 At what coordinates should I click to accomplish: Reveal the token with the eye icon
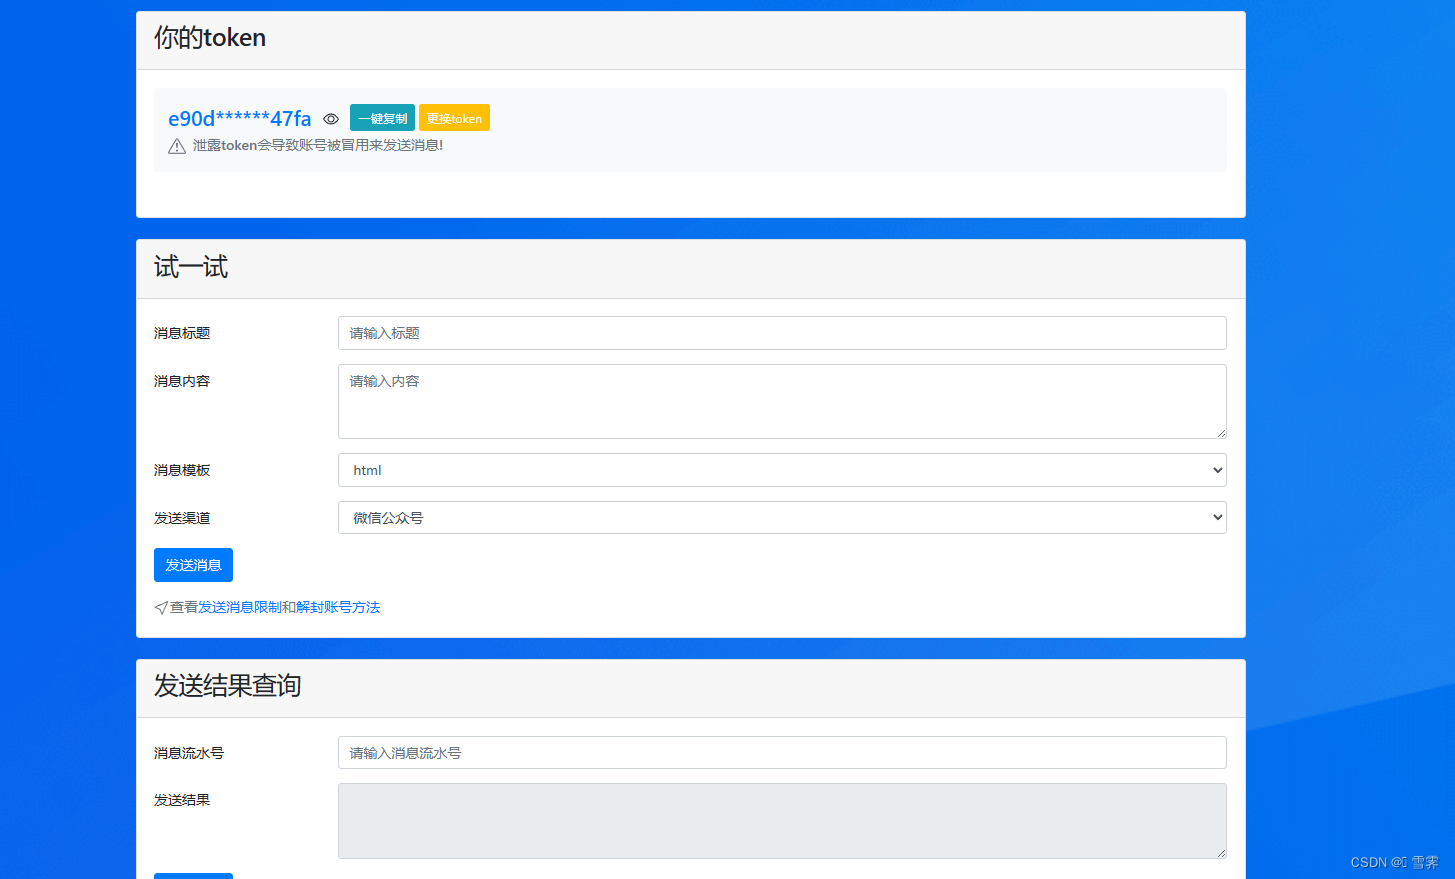click(331, 119)
